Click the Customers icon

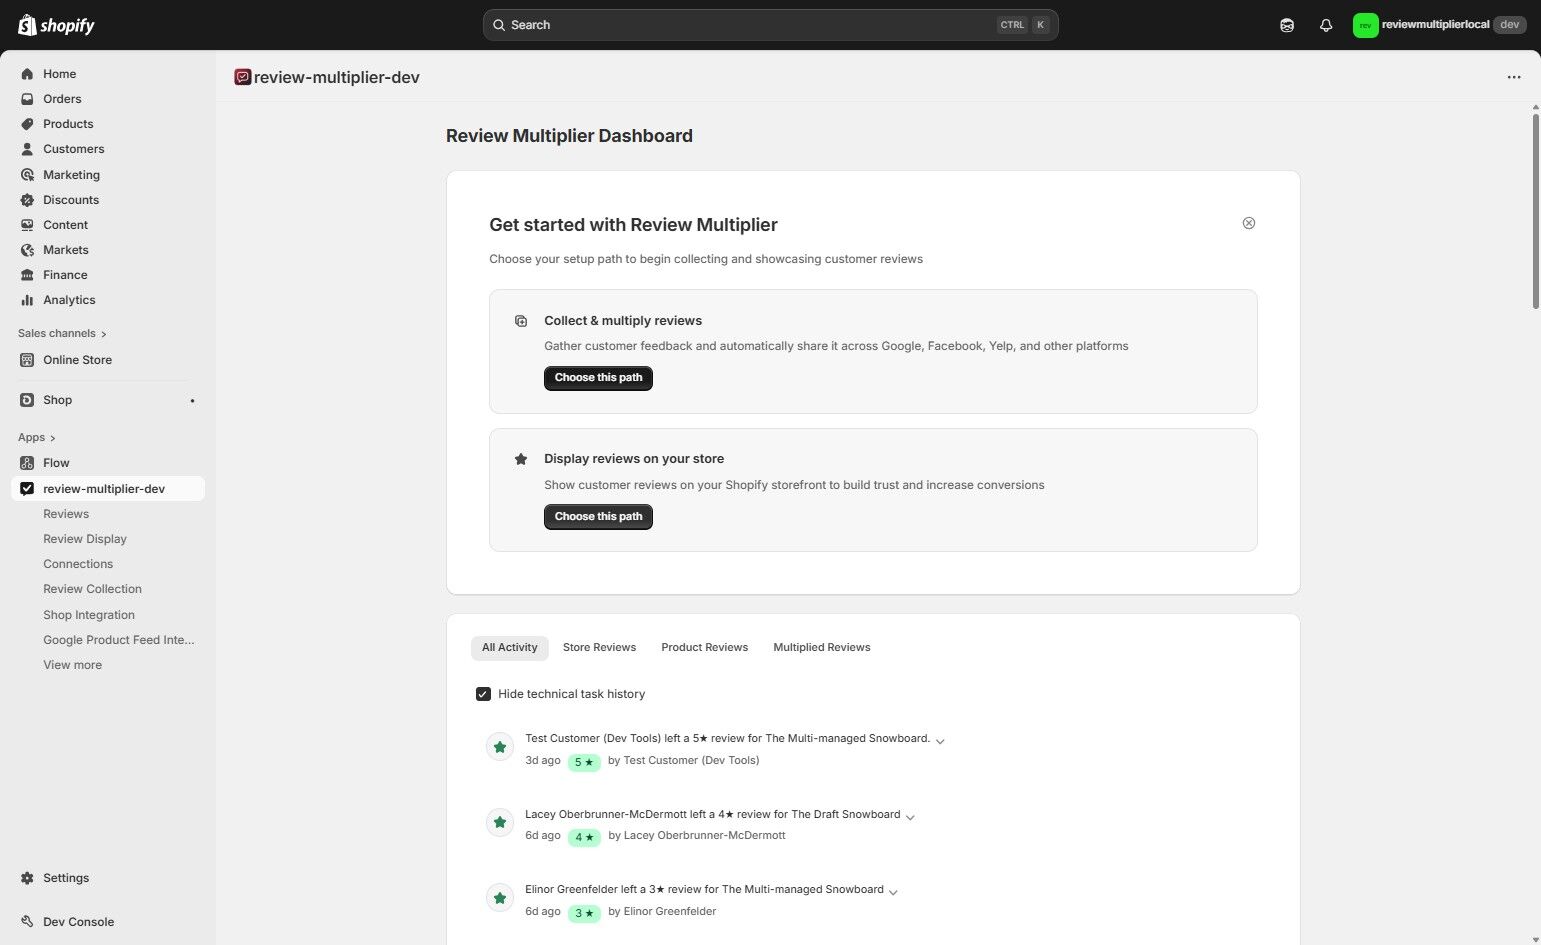(27, 148)
